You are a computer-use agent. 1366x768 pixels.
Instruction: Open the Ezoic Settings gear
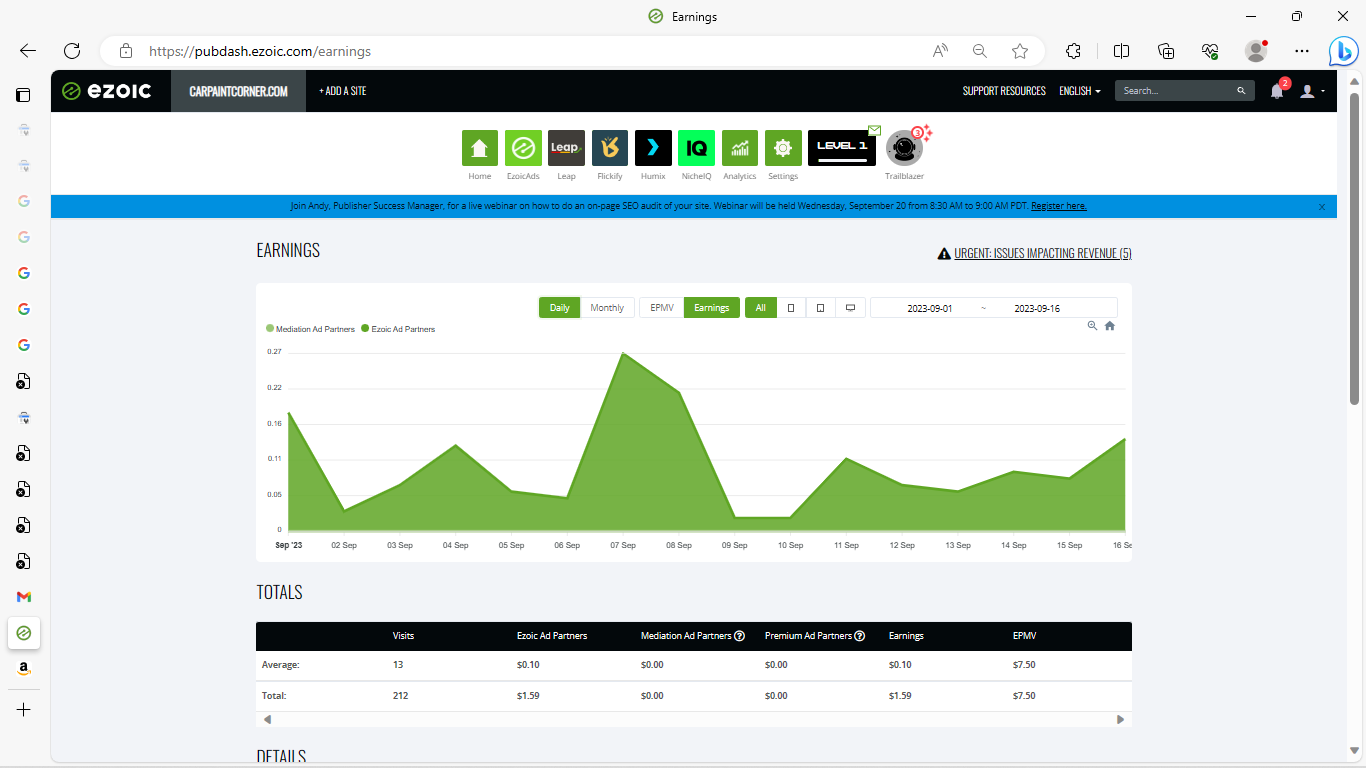(783, 148)
